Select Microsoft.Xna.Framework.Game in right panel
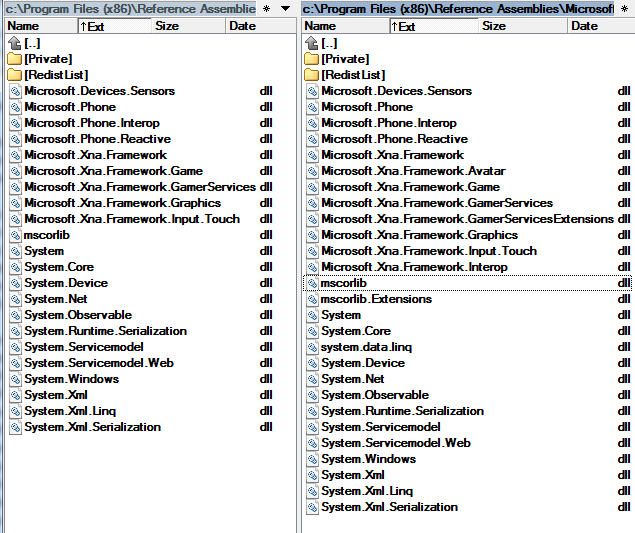This screenshot has height=533, width=635. click(x=411, y=187)
